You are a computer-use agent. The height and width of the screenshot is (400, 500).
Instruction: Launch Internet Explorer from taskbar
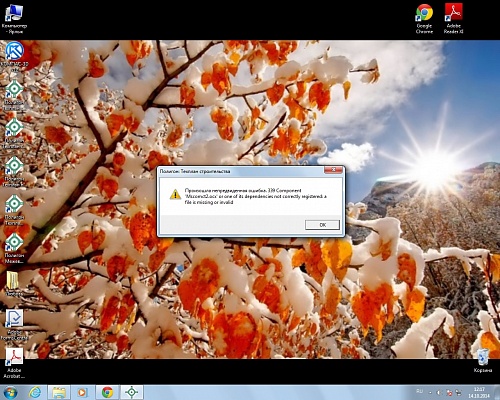35,393
